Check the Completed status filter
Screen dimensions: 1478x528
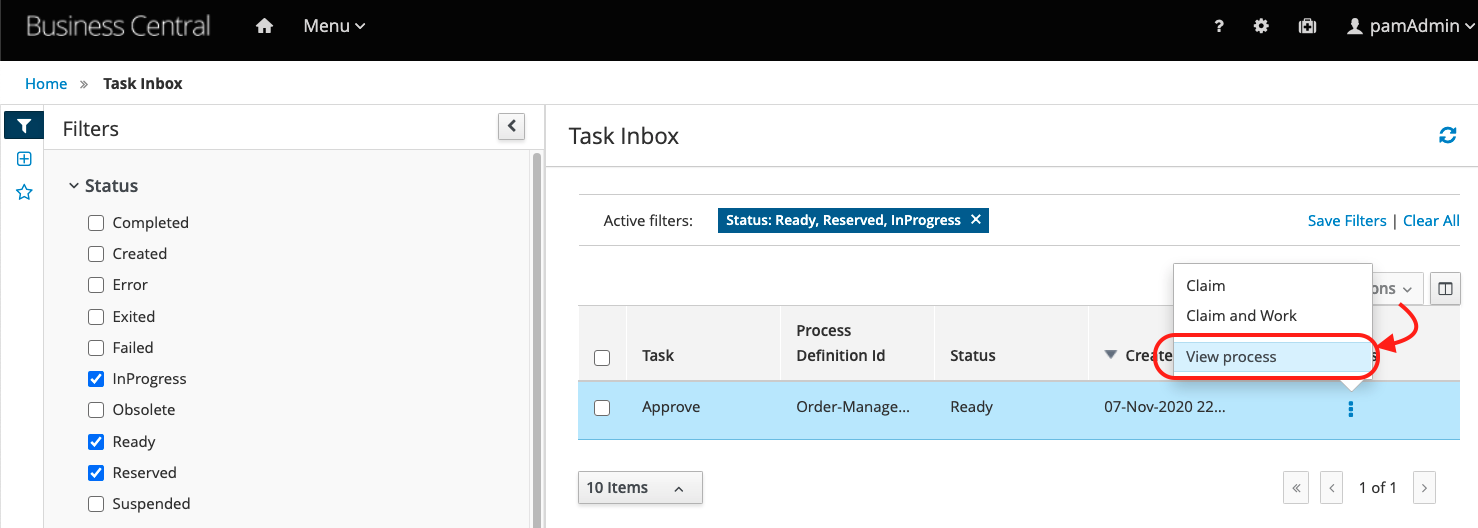click(96, 223)
